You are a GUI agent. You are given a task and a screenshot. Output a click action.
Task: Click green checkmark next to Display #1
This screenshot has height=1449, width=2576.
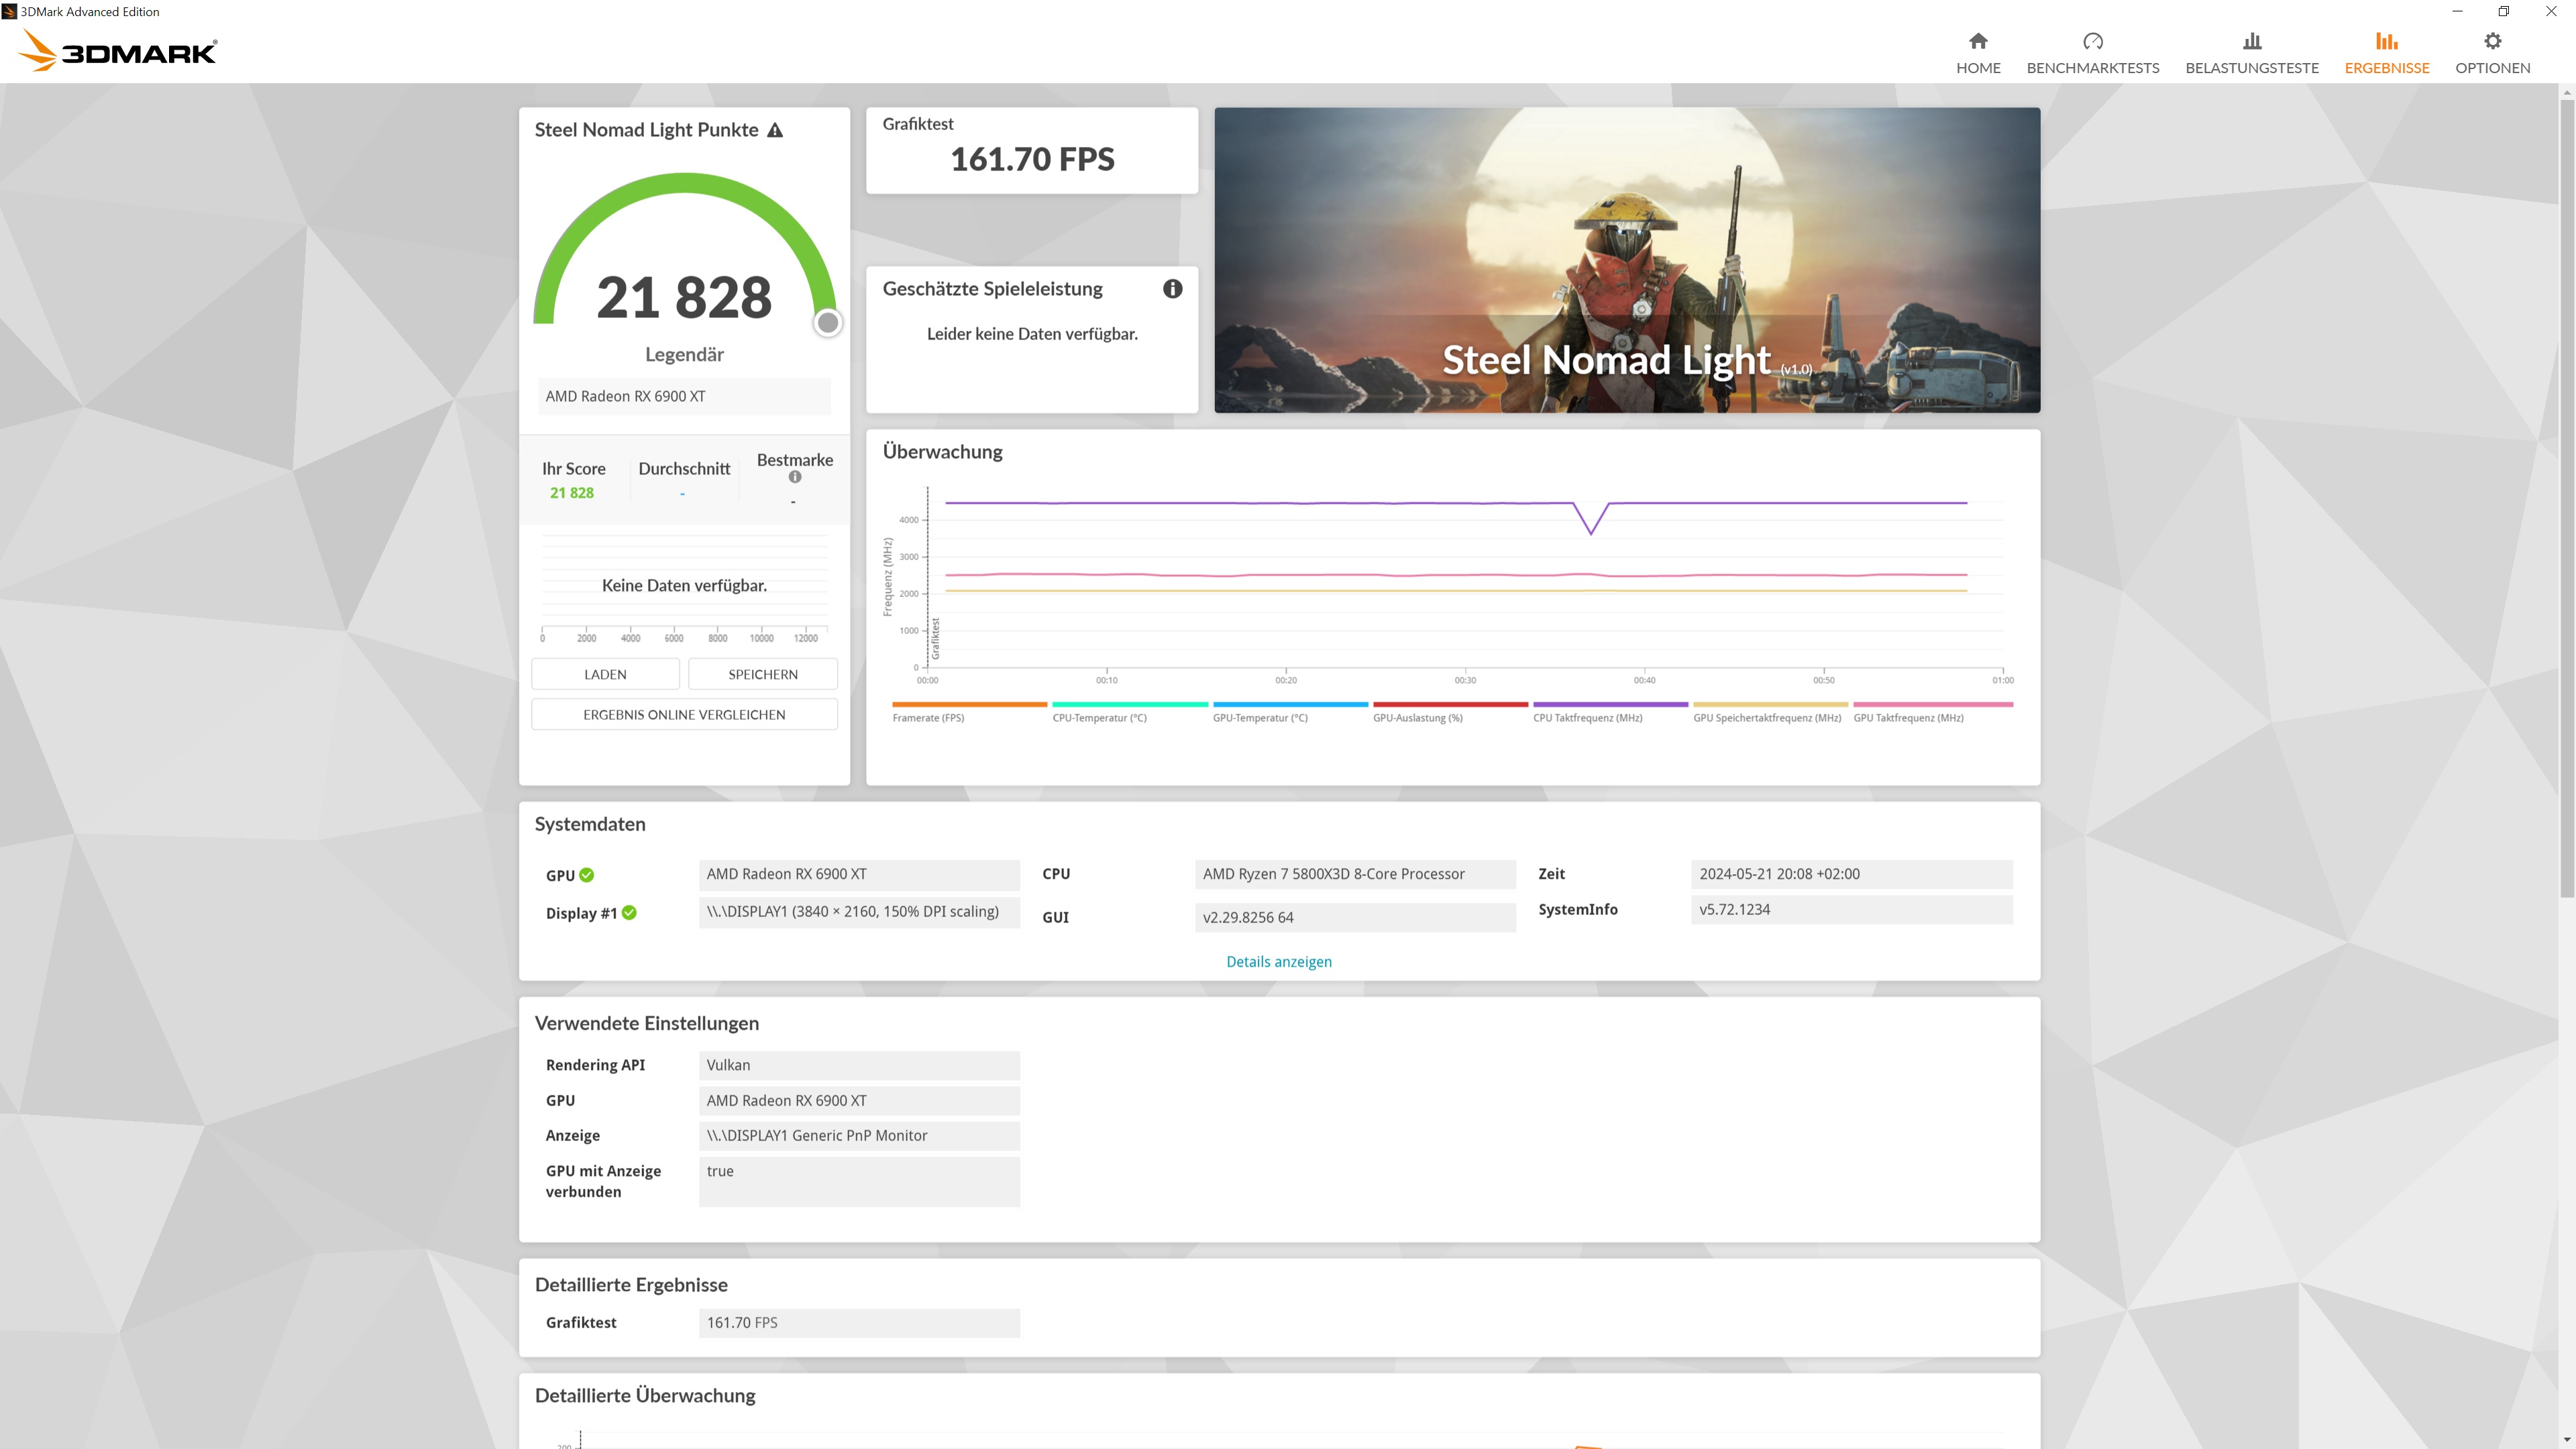tap(629, 912)
